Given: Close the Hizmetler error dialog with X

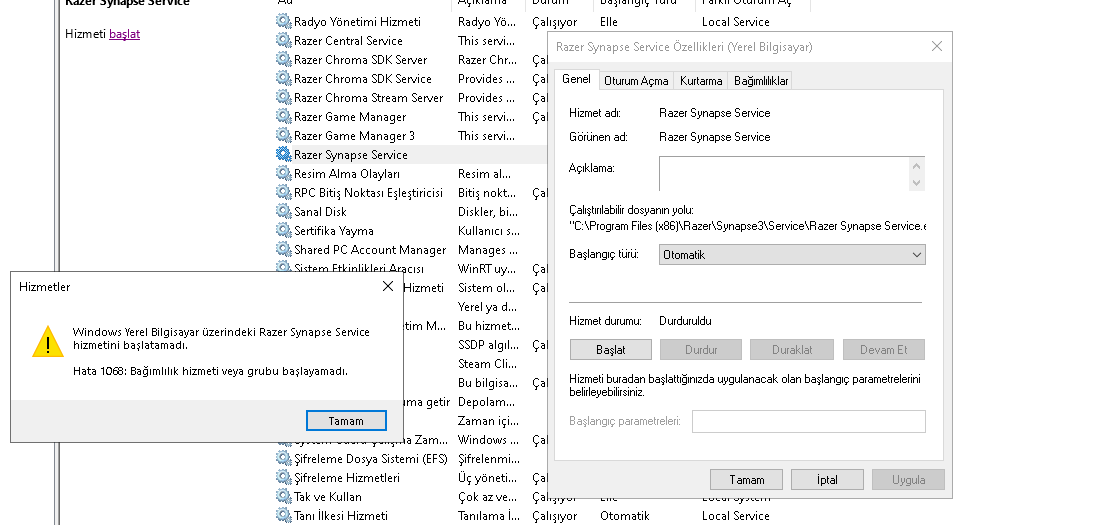Looking at the screenshot, I should pos(388,286).
